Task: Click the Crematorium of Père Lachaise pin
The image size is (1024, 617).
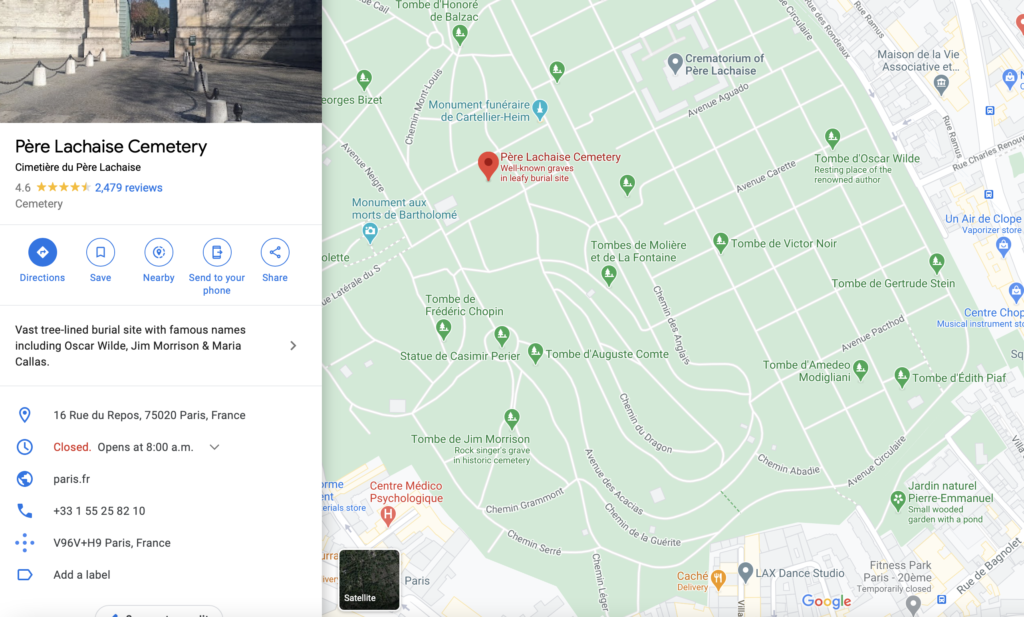Action: 675,64
